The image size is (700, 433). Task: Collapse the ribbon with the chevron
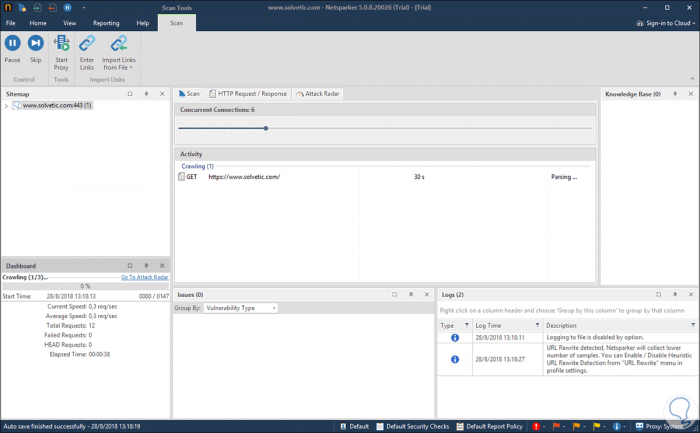coord(692,79)
